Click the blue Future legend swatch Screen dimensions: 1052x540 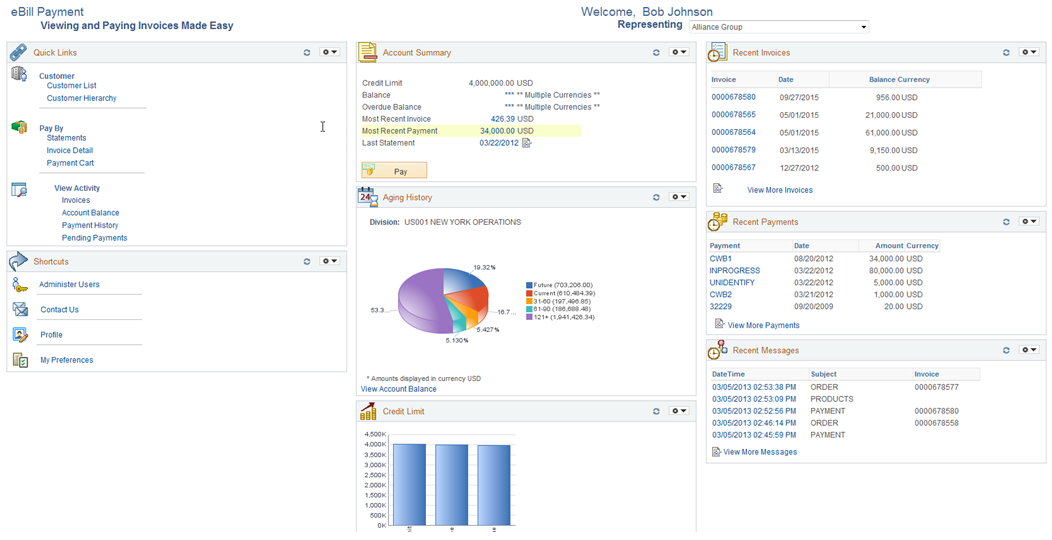coord(529,285)
